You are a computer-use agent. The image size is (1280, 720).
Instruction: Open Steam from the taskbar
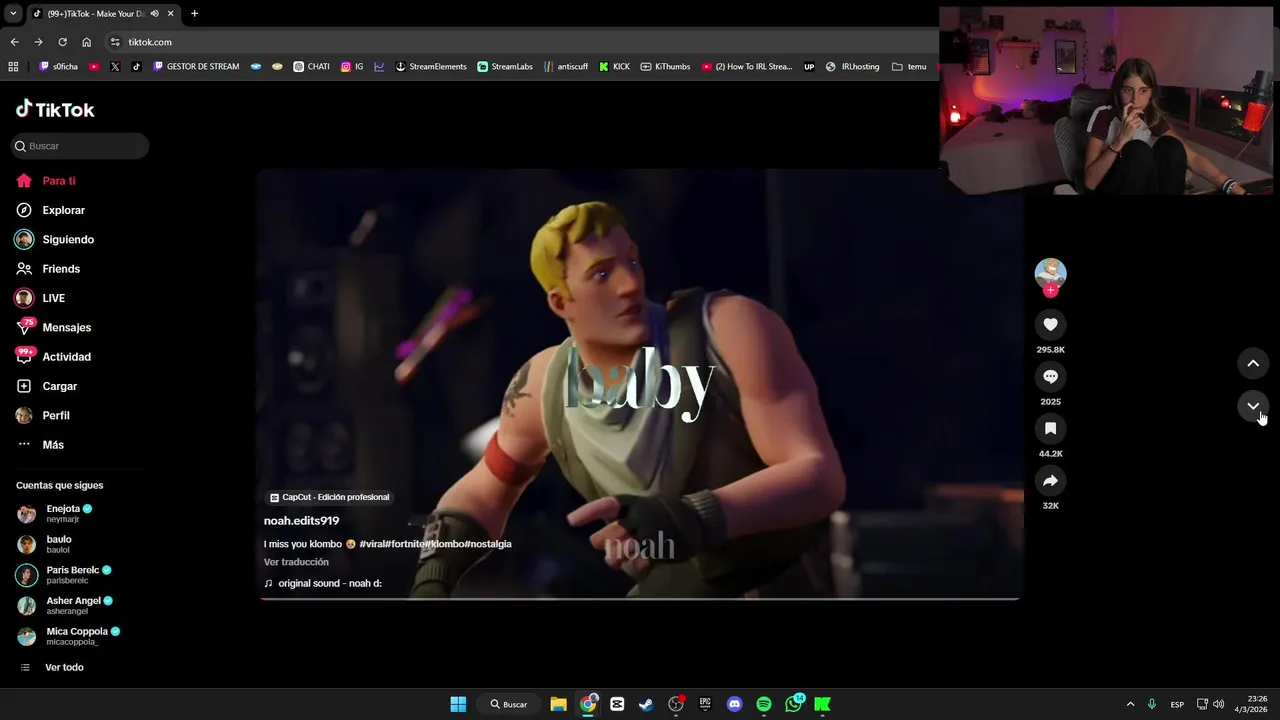(x=646, y=704)
